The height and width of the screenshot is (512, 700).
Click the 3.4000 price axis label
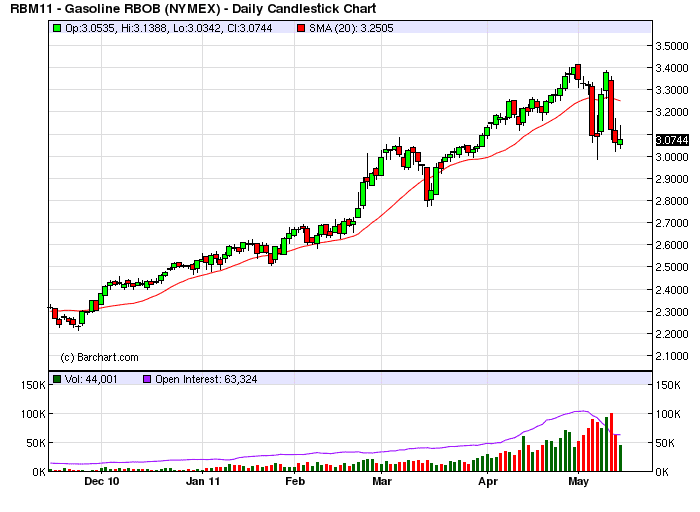point(672,68)
